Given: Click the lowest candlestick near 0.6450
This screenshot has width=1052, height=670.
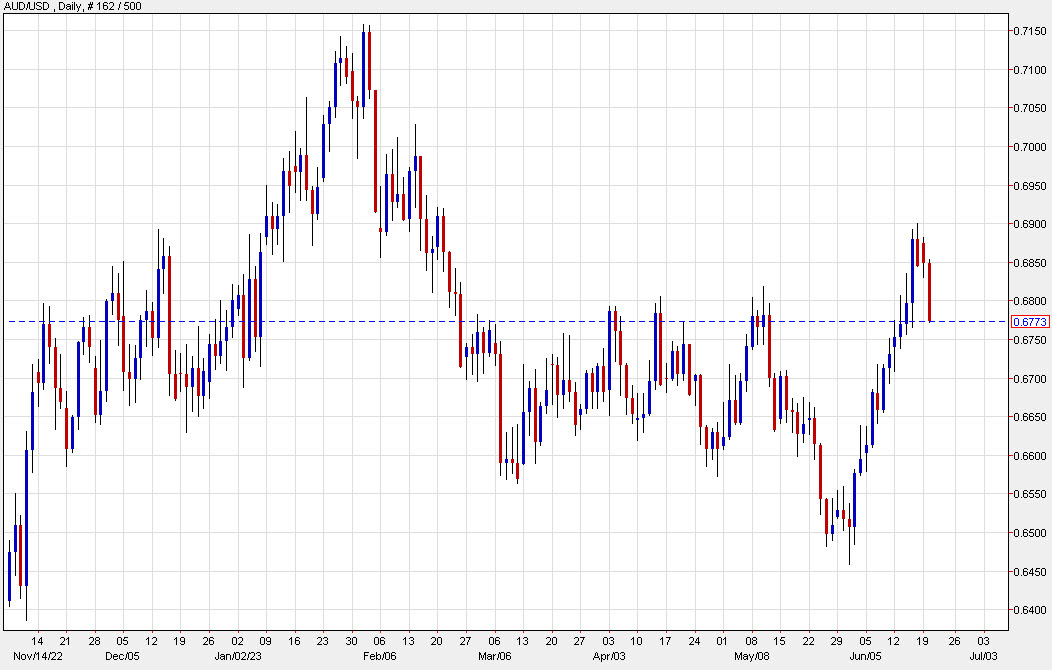Looking at the screenshot, I should click(x=851, y=550).
